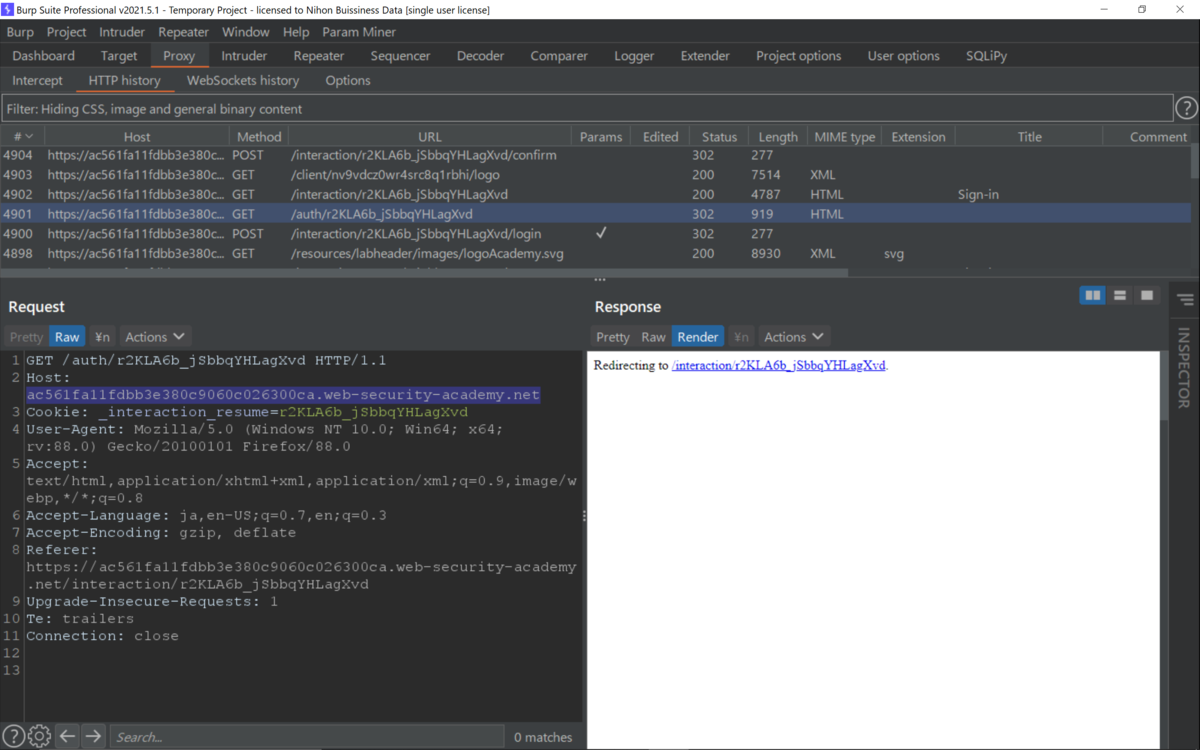Viewport: 1200px width, 750px height.
Task: Sort history by Host column header
Action: [137, 137]
